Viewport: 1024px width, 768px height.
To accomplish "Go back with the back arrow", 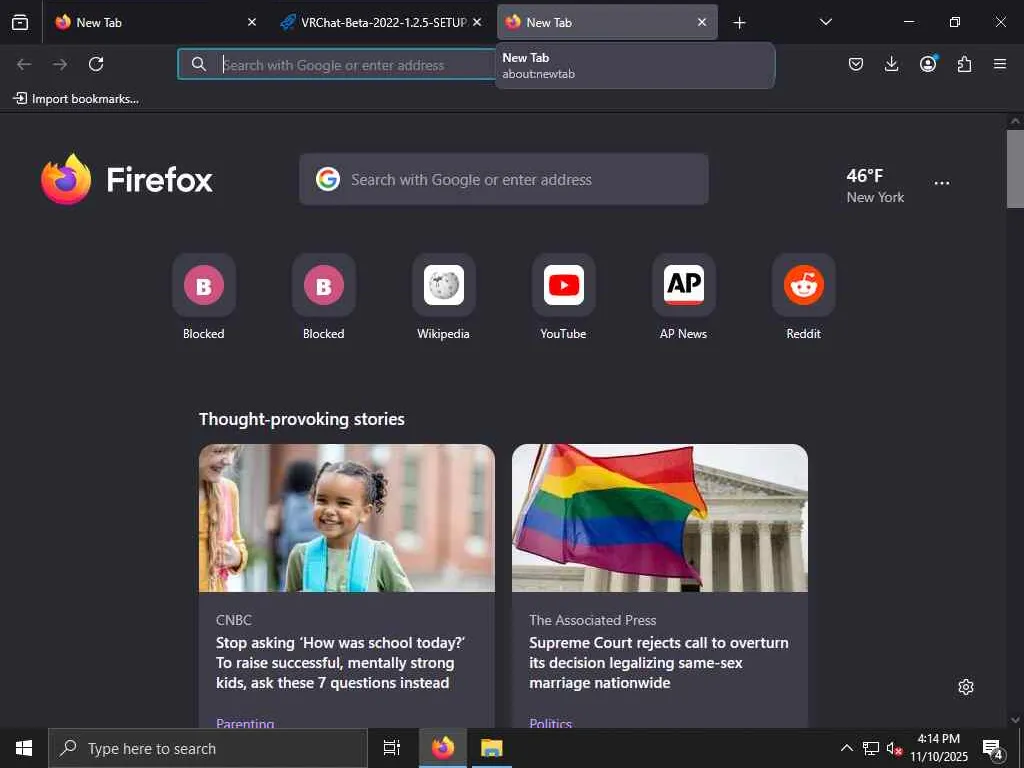I will pos(24,64).
